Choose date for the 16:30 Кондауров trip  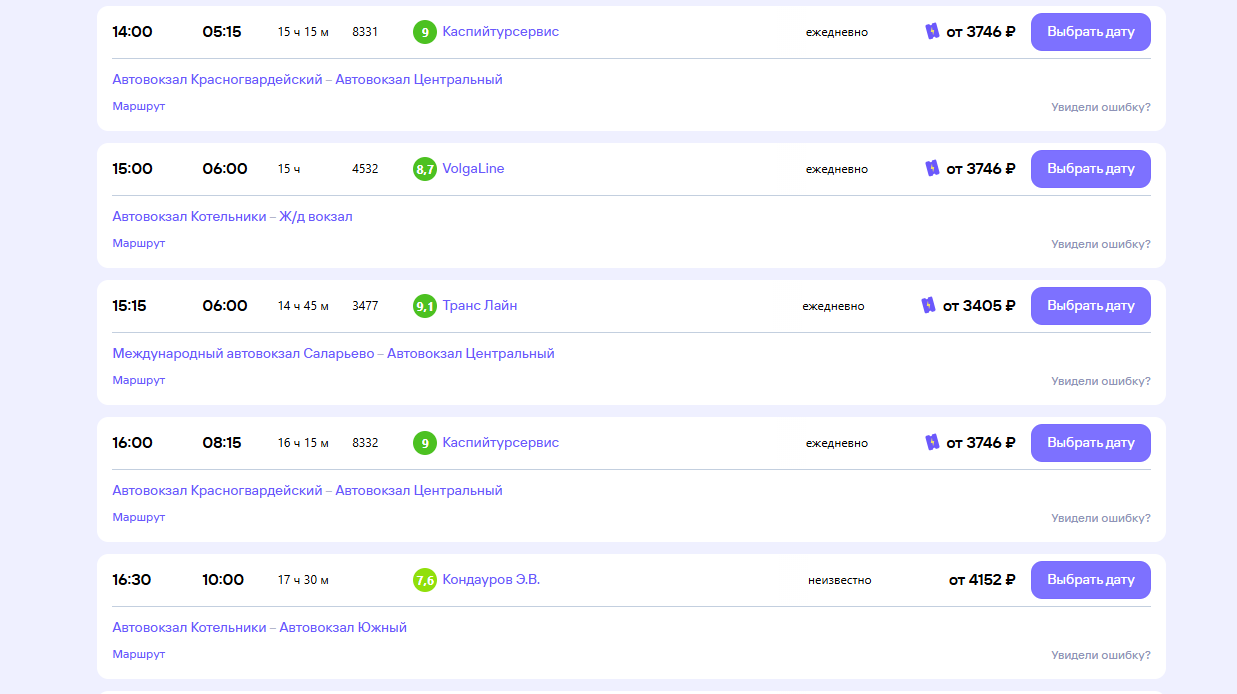coord(1091,580)
